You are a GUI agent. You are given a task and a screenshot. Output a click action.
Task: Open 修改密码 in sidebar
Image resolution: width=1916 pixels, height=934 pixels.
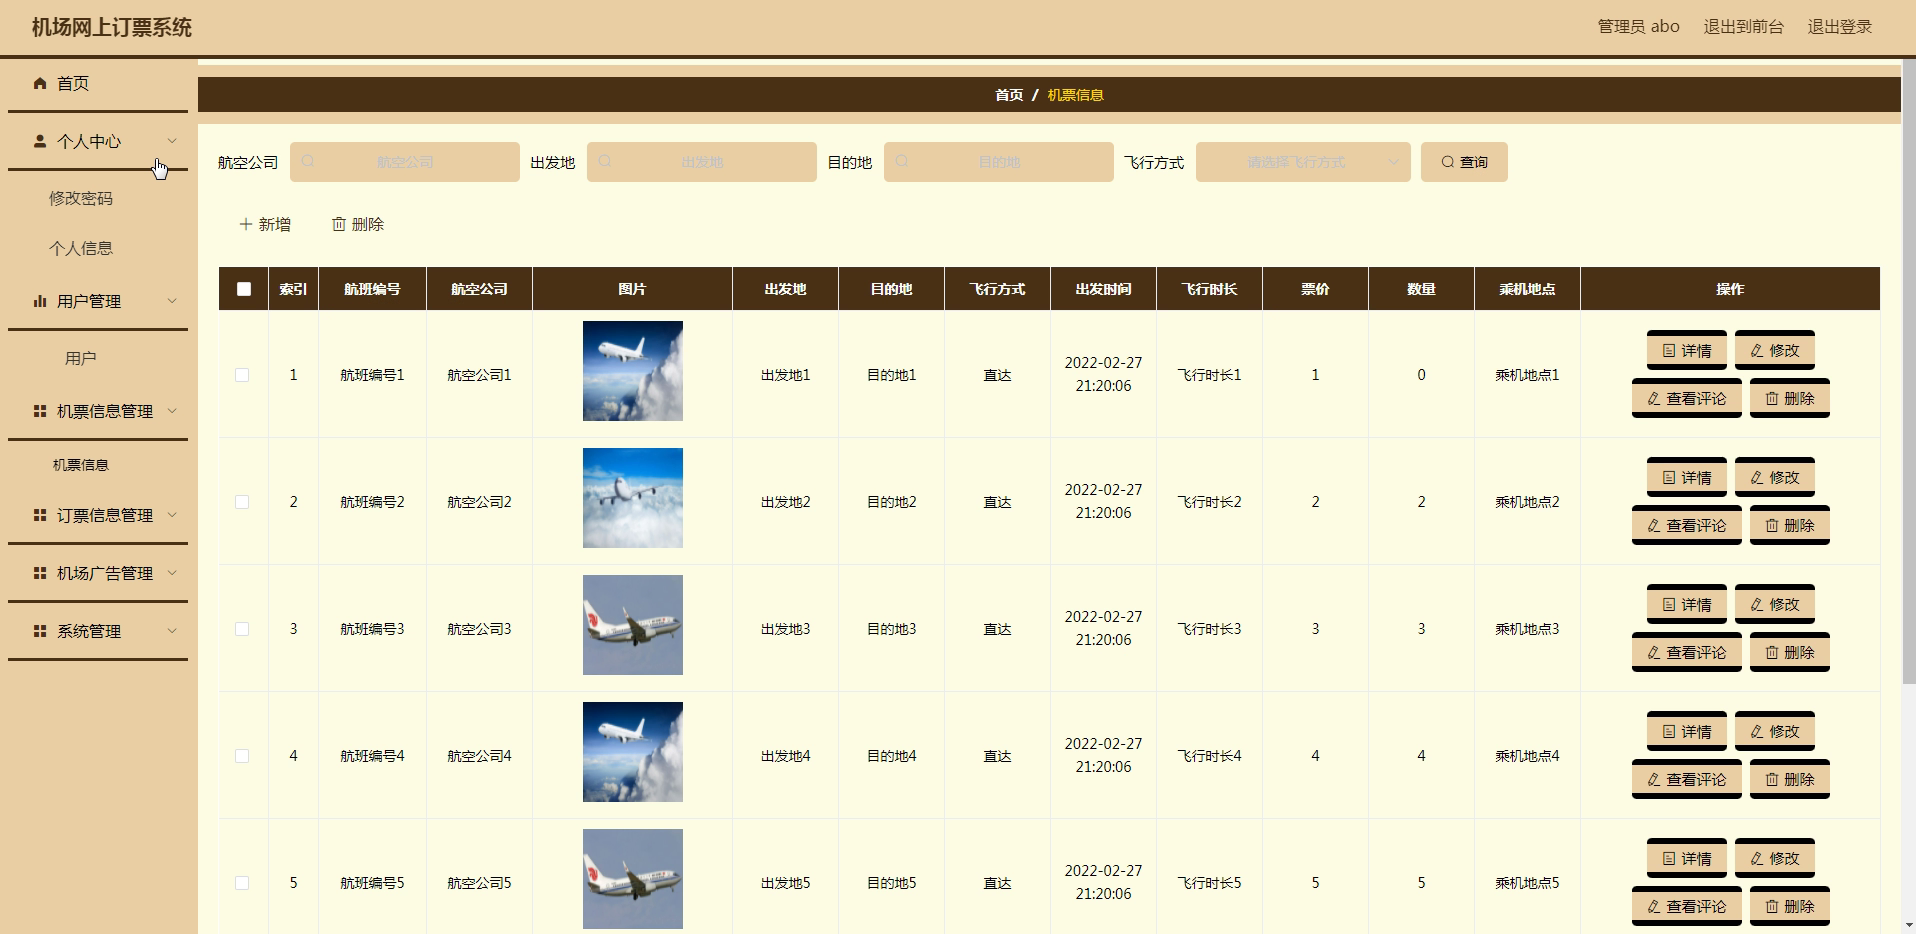81,198
